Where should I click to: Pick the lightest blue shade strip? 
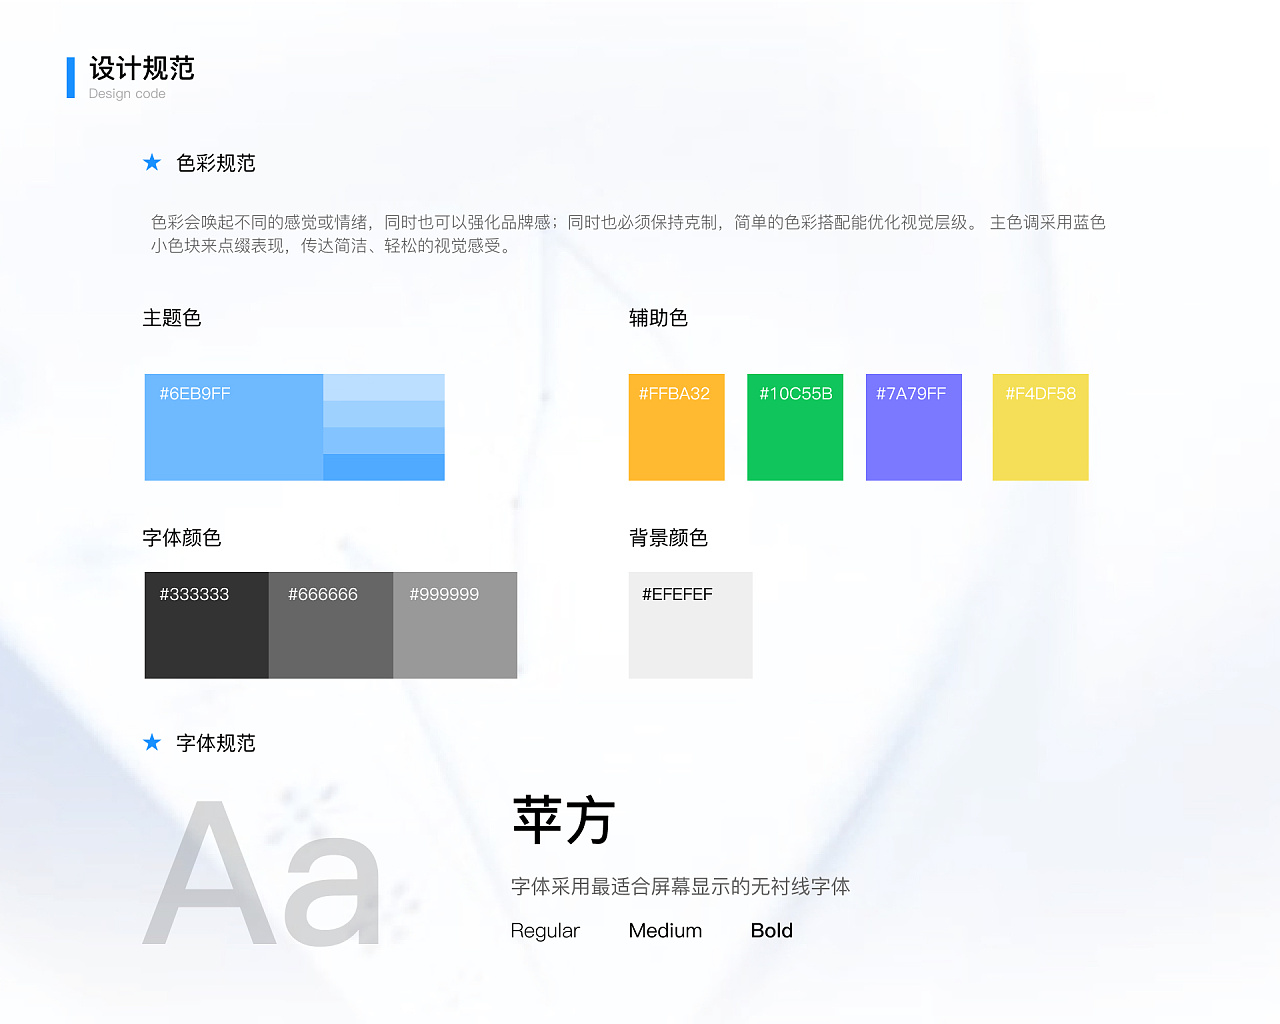(x=383, y=387)
